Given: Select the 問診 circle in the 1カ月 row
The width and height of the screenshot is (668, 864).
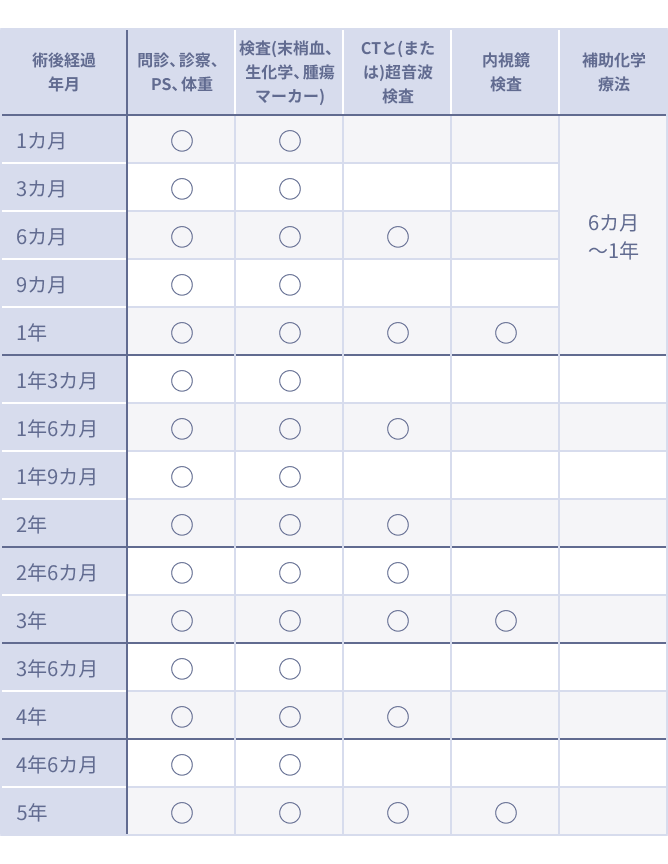Looking at the screenshot, I should point(181,141).
